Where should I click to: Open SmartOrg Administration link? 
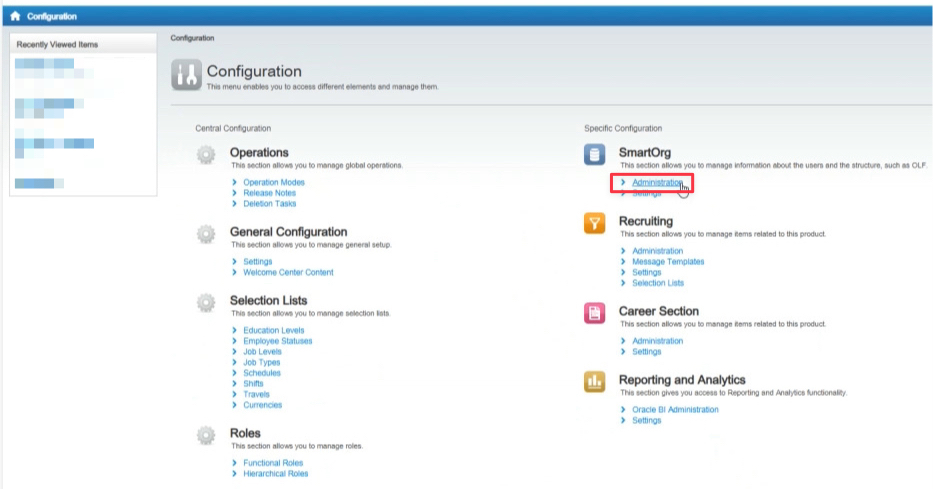[x=658, y=182]
